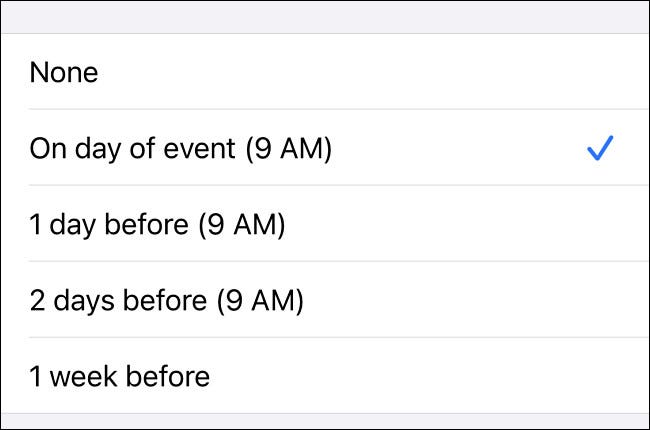650x430 pixels.
Task: Click the word None in list
Action: 64,73
